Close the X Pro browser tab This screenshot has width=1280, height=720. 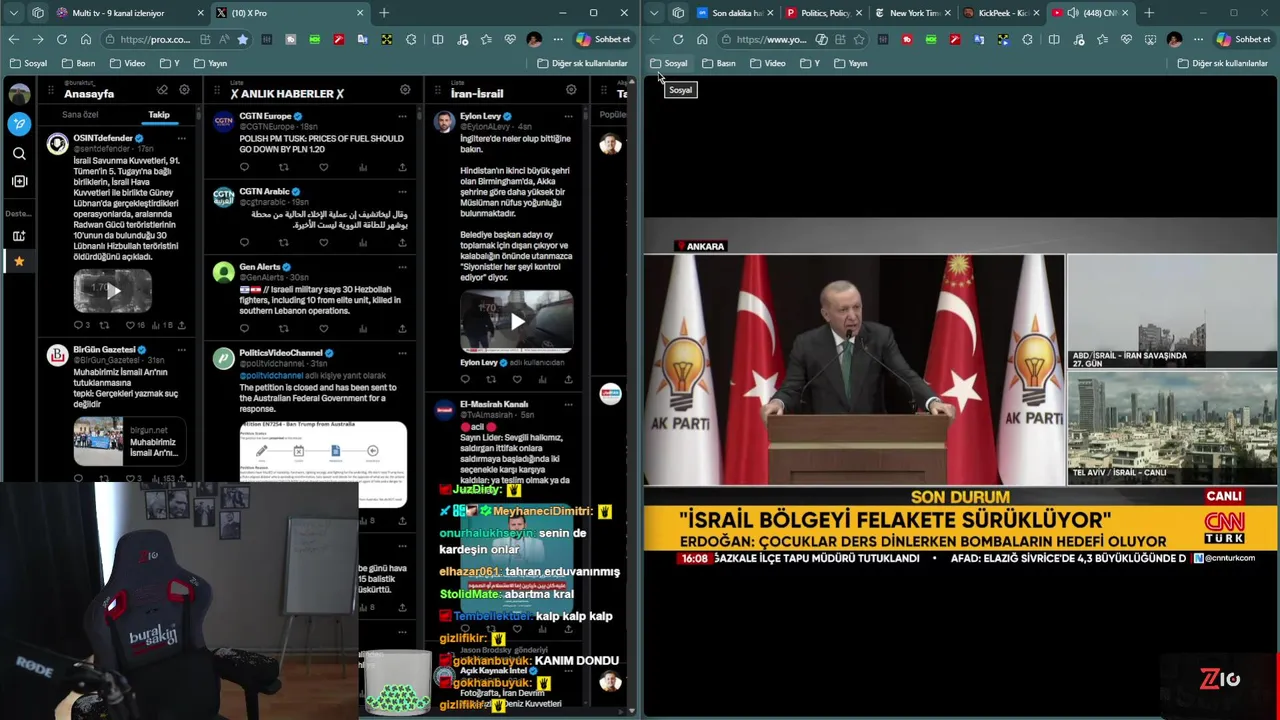coord(361,13)
